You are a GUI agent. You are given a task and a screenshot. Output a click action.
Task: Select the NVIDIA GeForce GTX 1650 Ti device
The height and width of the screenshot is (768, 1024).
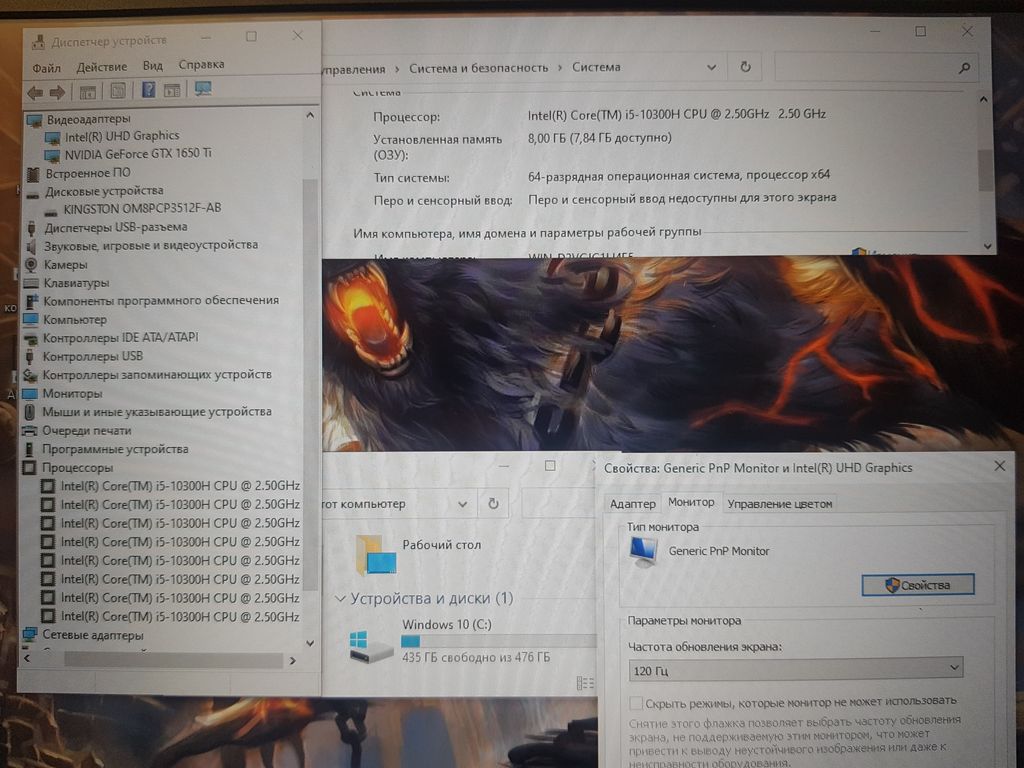(138, 154)
